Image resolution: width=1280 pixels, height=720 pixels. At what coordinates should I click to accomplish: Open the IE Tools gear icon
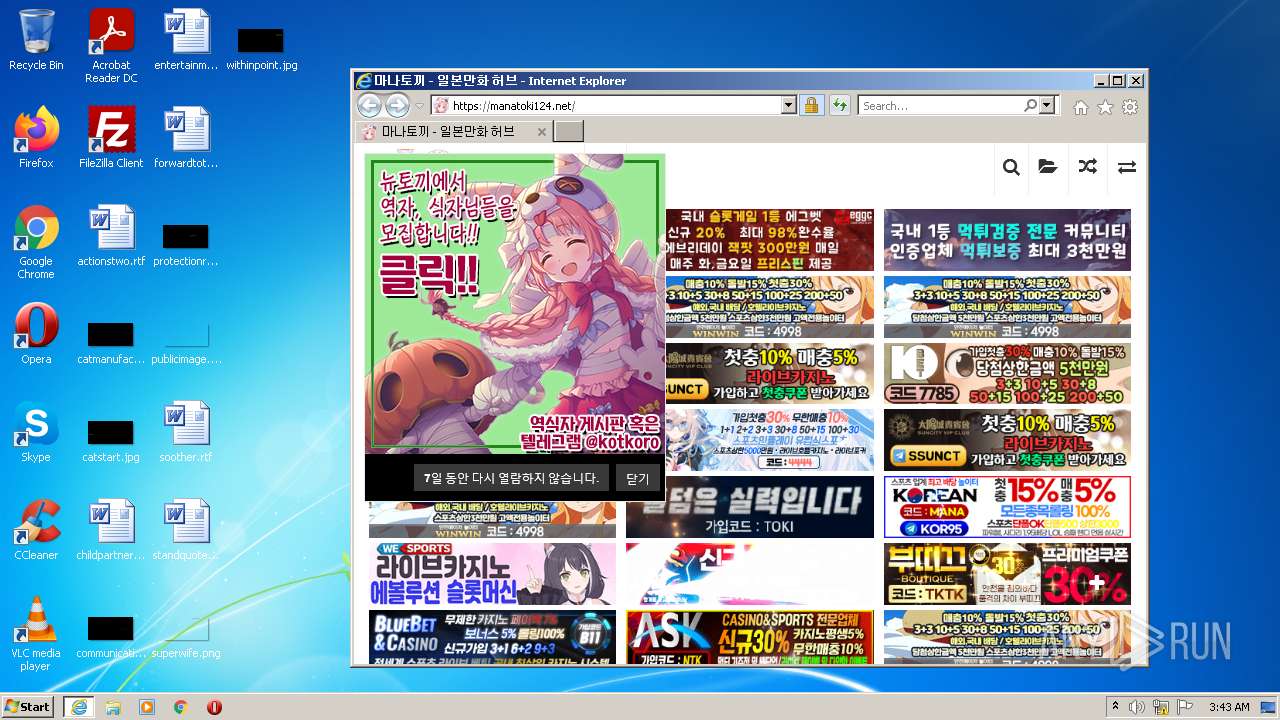tap(1130, 107)
